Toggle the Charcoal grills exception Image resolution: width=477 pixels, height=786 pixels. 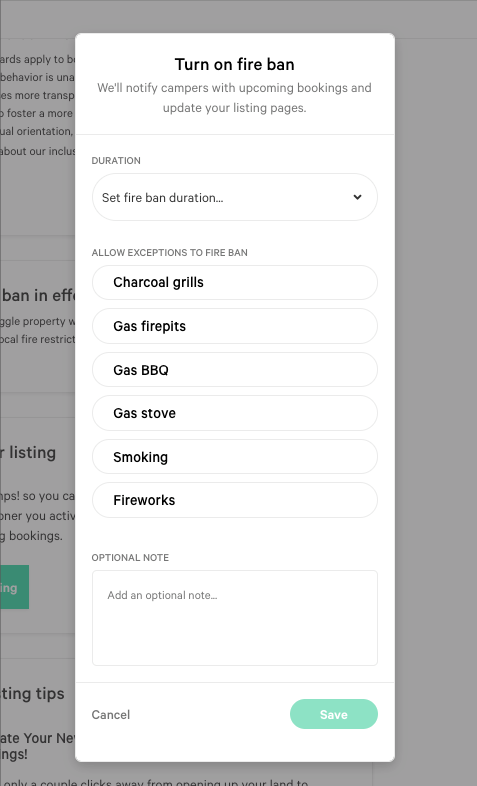point(234,283)
